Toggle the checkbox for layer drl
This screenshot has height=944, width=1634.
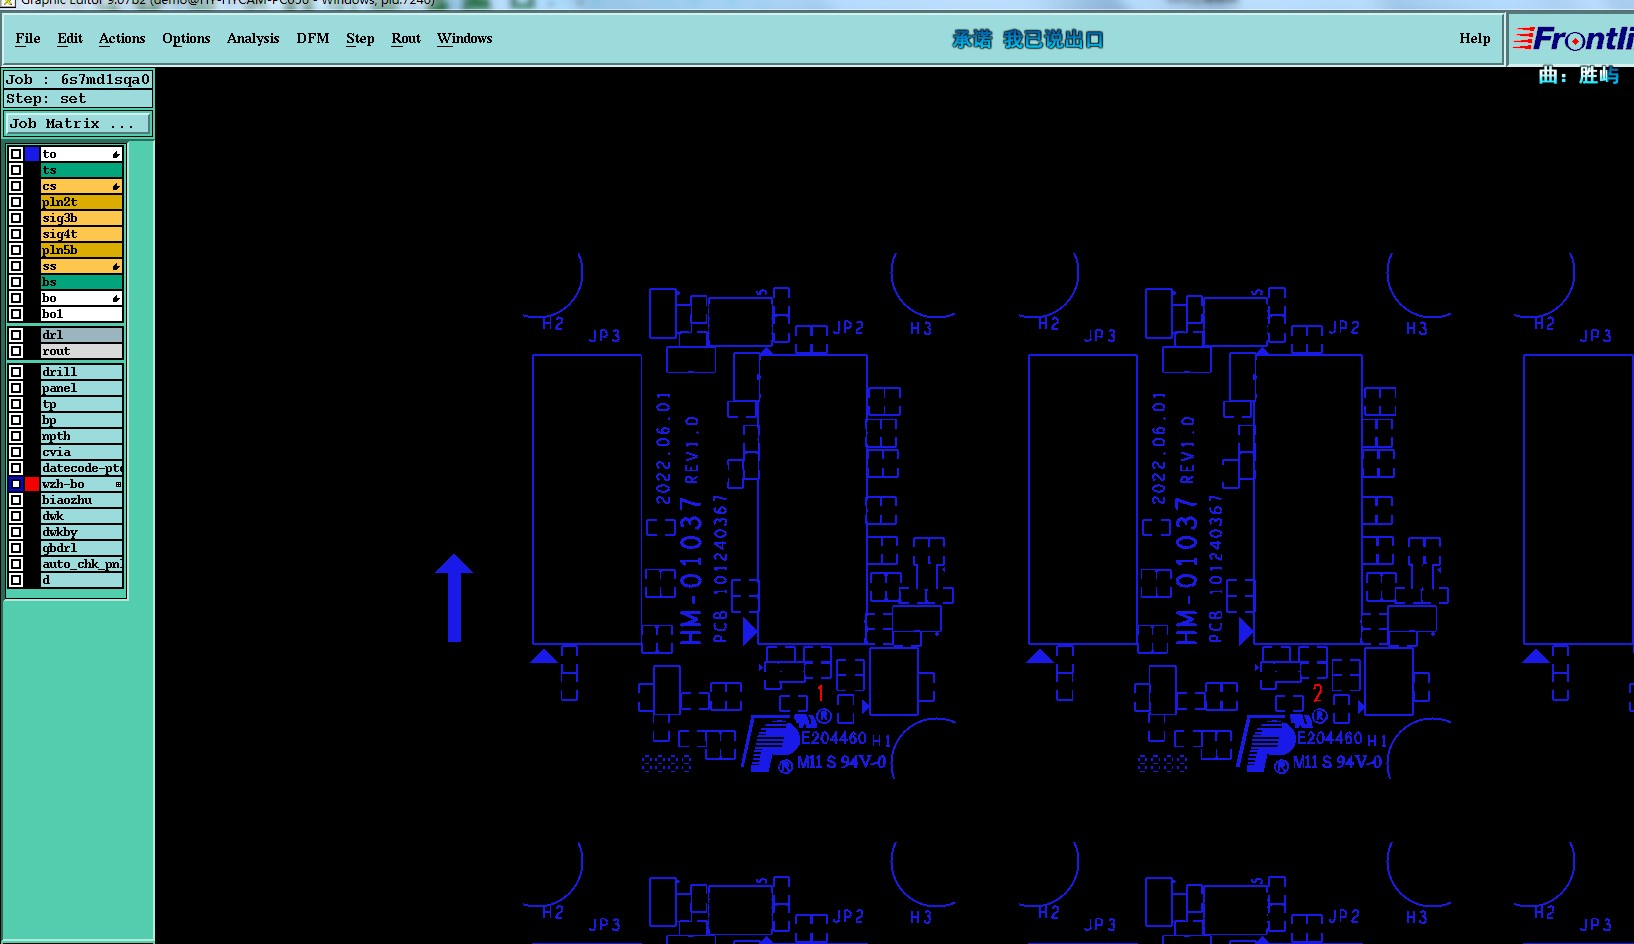[16, 335]
